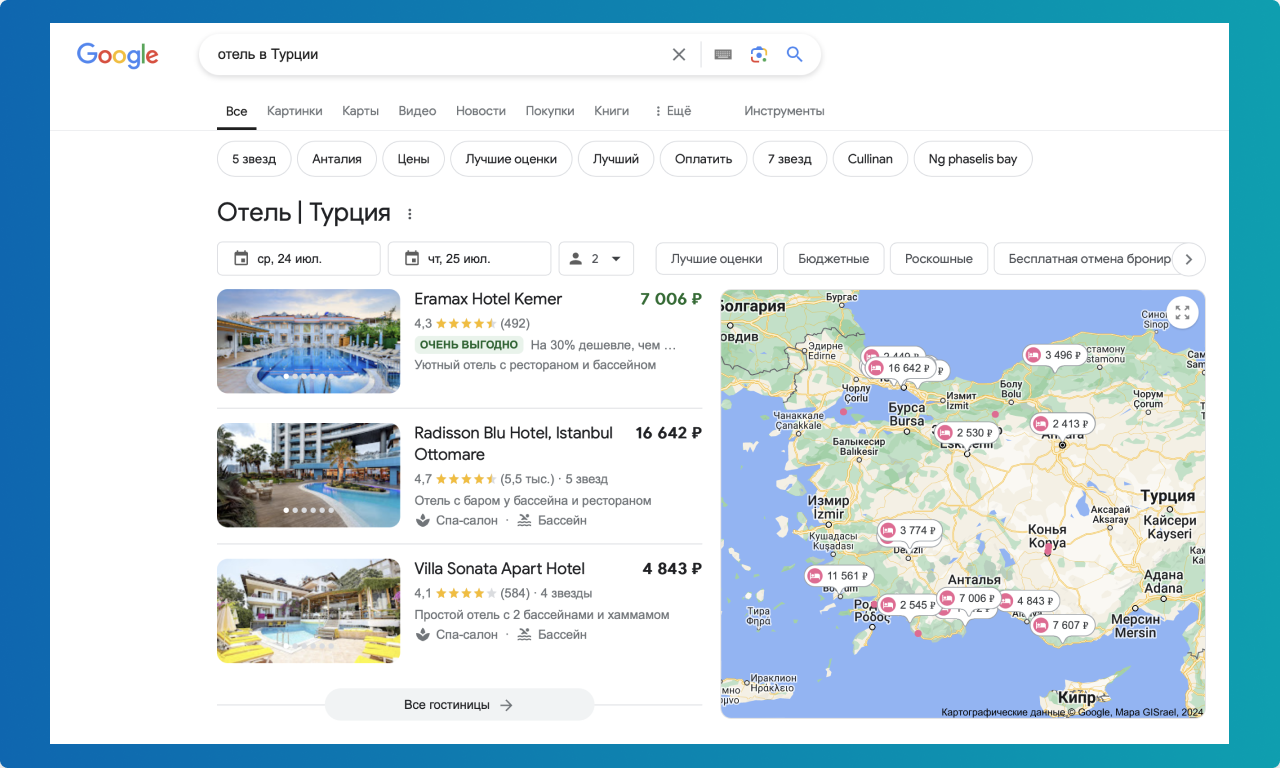1280x768 pixels.
Task: Open the guest count dropdown
Action: [x=596, y=258]
